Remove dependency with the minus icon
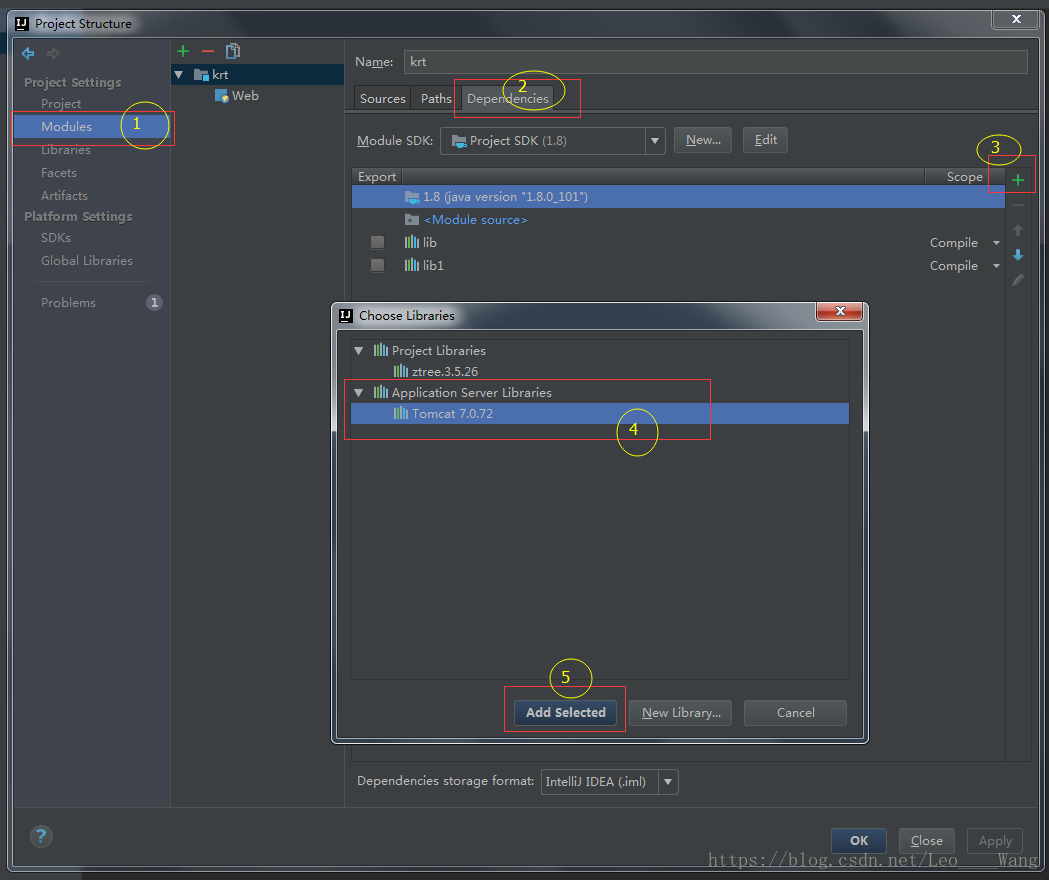 (1018, 205)
